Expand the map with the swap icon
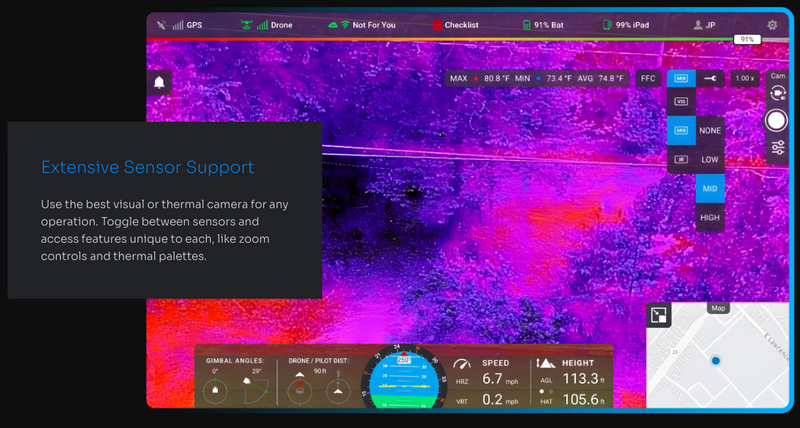 pos(658,316)
